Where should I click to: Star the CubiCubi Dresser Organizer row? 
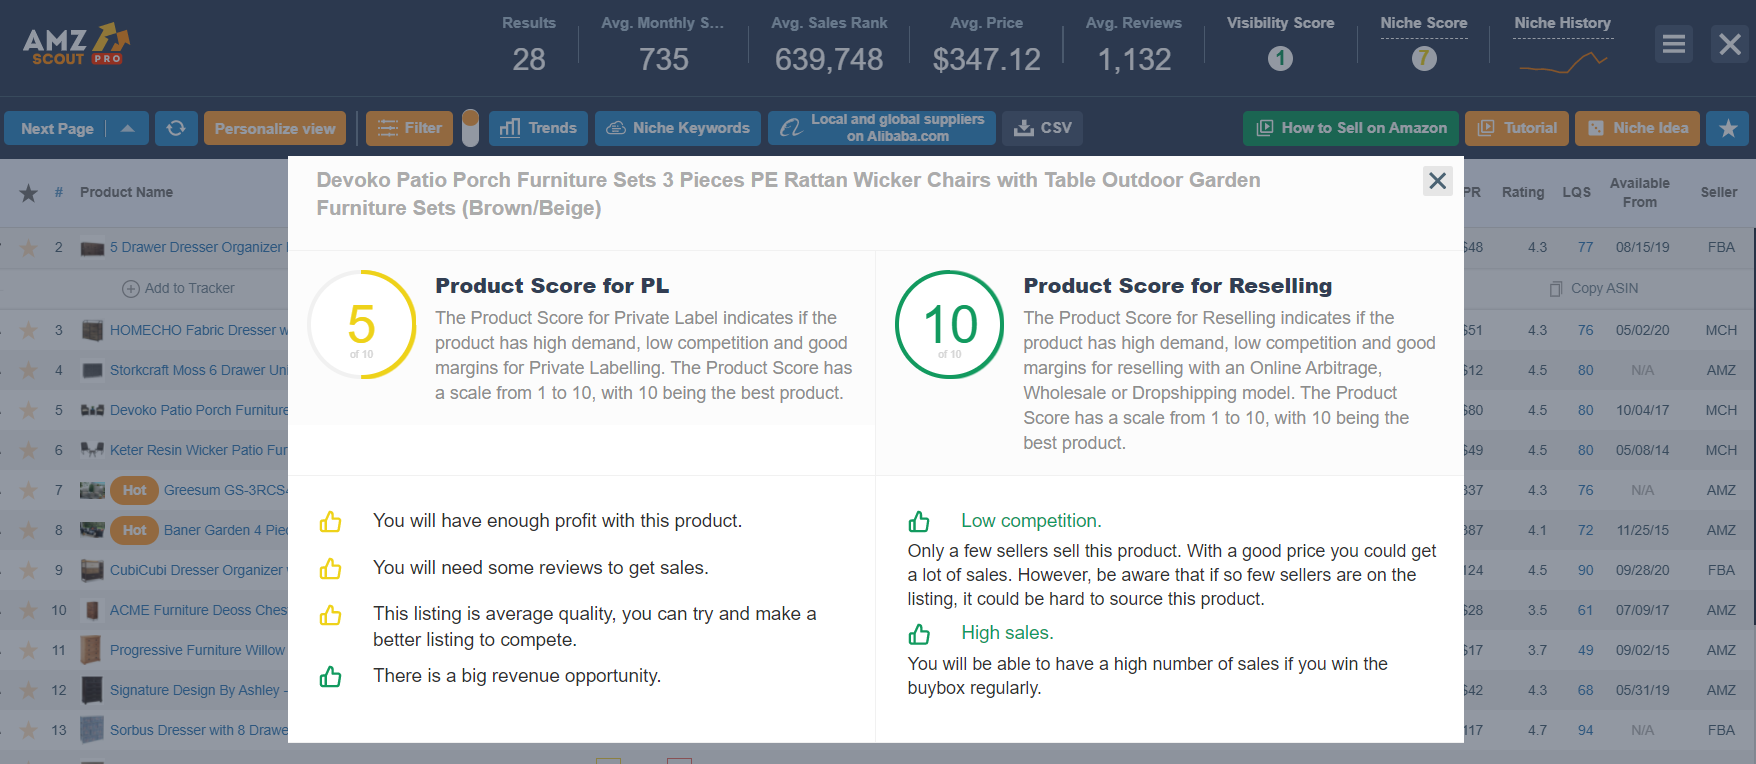(x=29, y=570)
